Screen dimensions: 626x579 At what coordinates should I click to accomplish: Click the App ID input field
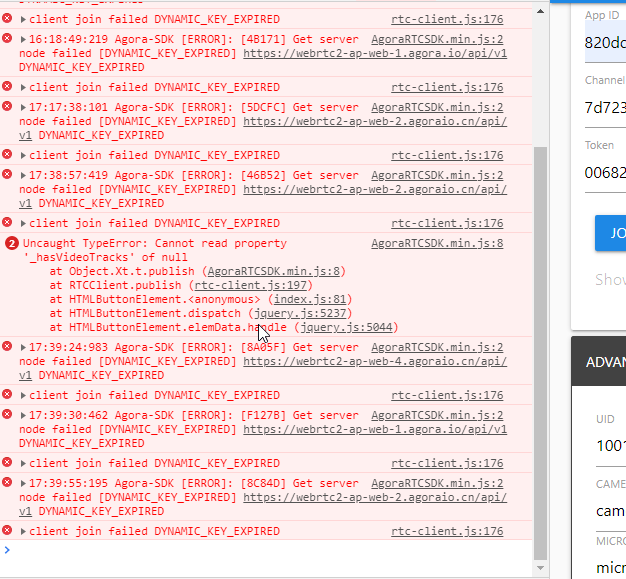click(x=605, y=42)
